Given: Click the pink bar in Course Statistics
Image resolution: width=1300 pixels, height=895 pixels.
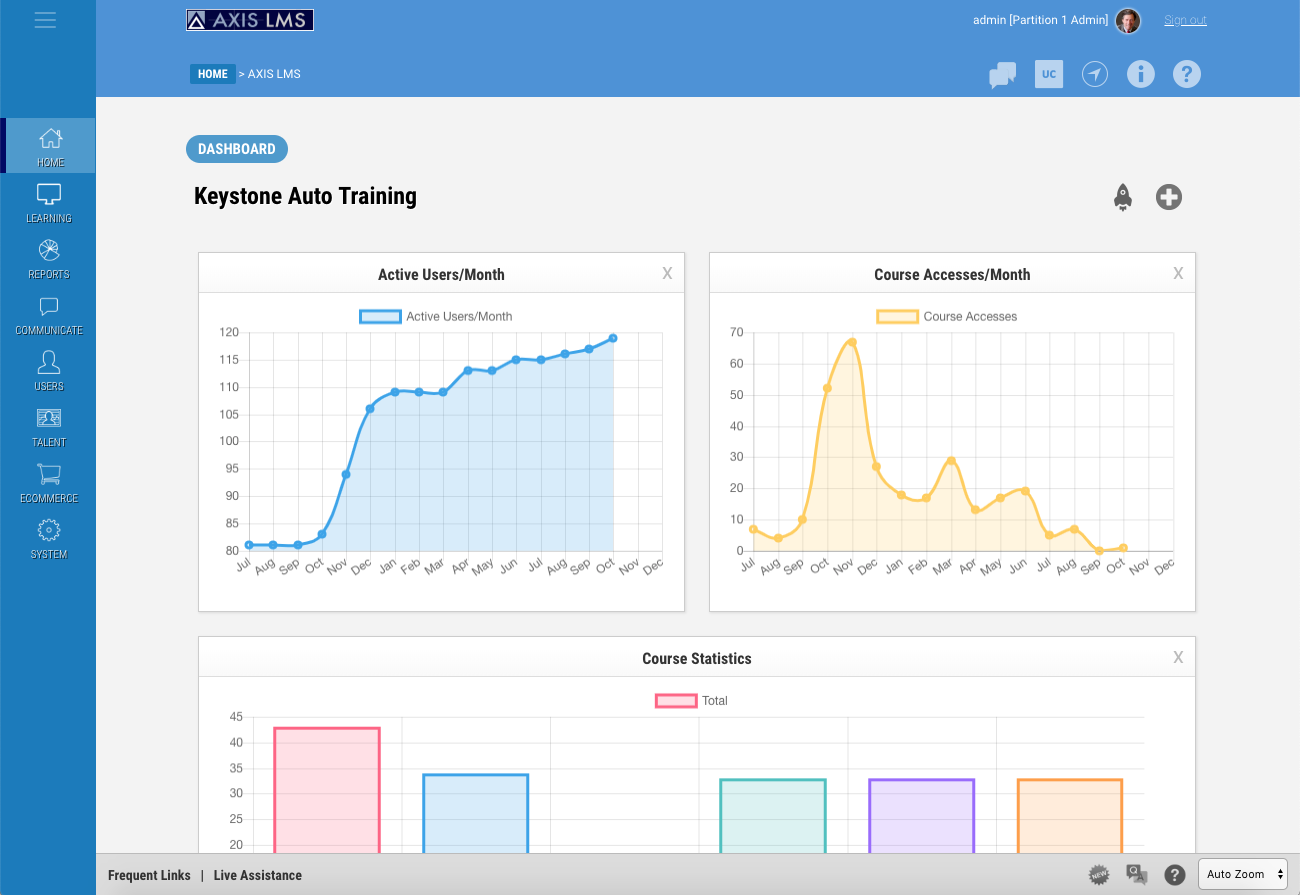Looking at the screenshot, I should [x=327, y=790].
